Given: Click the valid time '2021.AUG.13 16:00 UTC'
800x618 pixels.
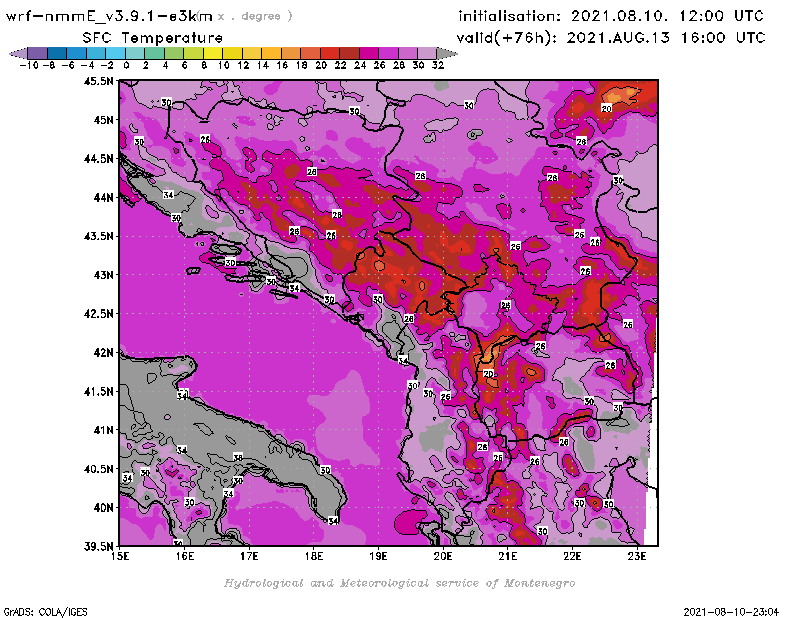Looking at the screenshot, I should pyautogui.click(x=666, y=38).
